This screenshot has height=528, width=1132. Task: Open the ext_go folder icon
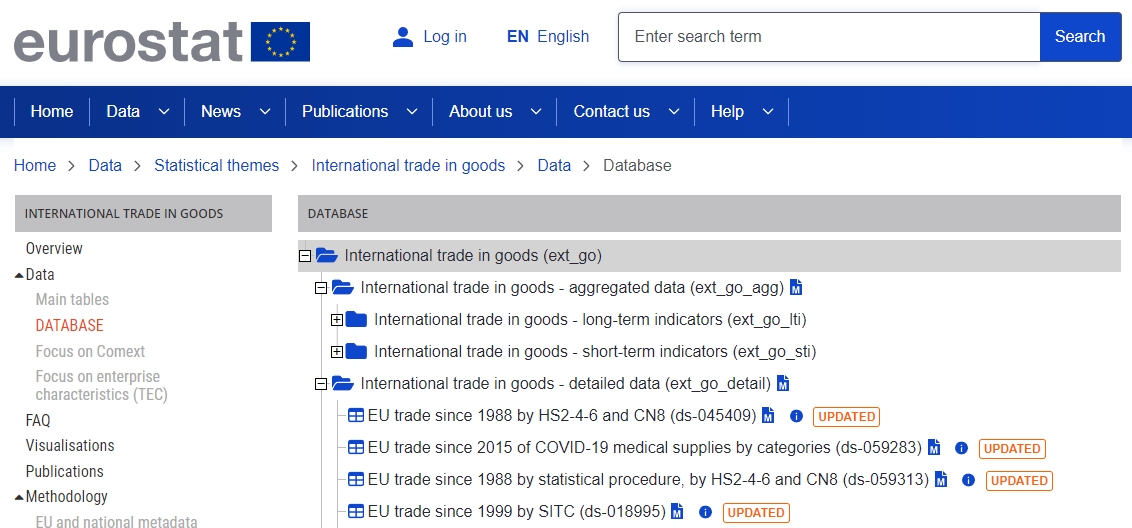(327, 255)
